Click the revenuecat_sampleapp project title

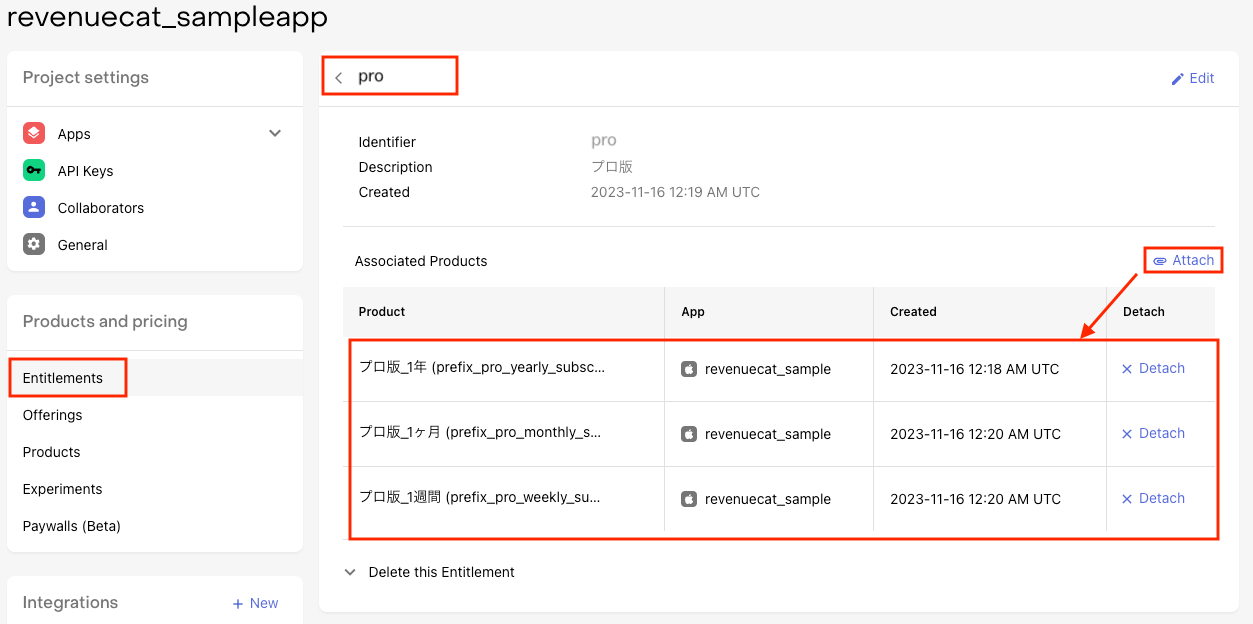click(167, 17)
